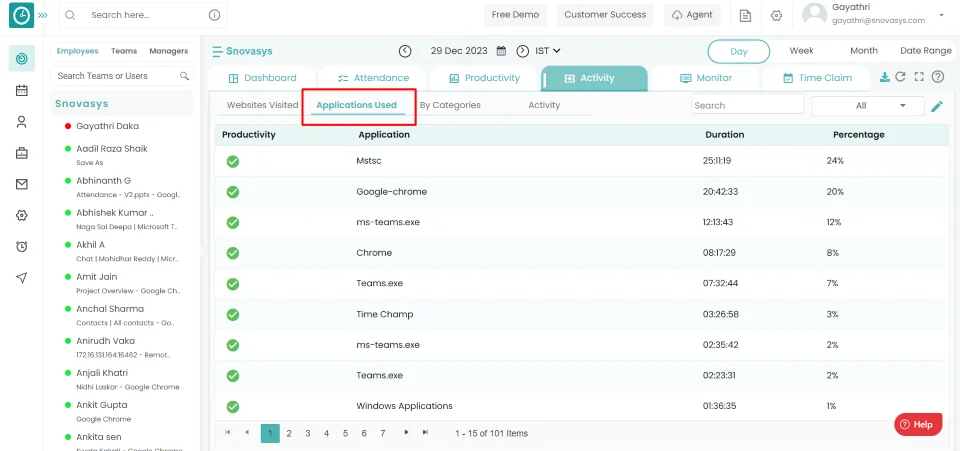Select employee Aadil Raza Shaik
This screenshot has width=960, height=451.
111,149
